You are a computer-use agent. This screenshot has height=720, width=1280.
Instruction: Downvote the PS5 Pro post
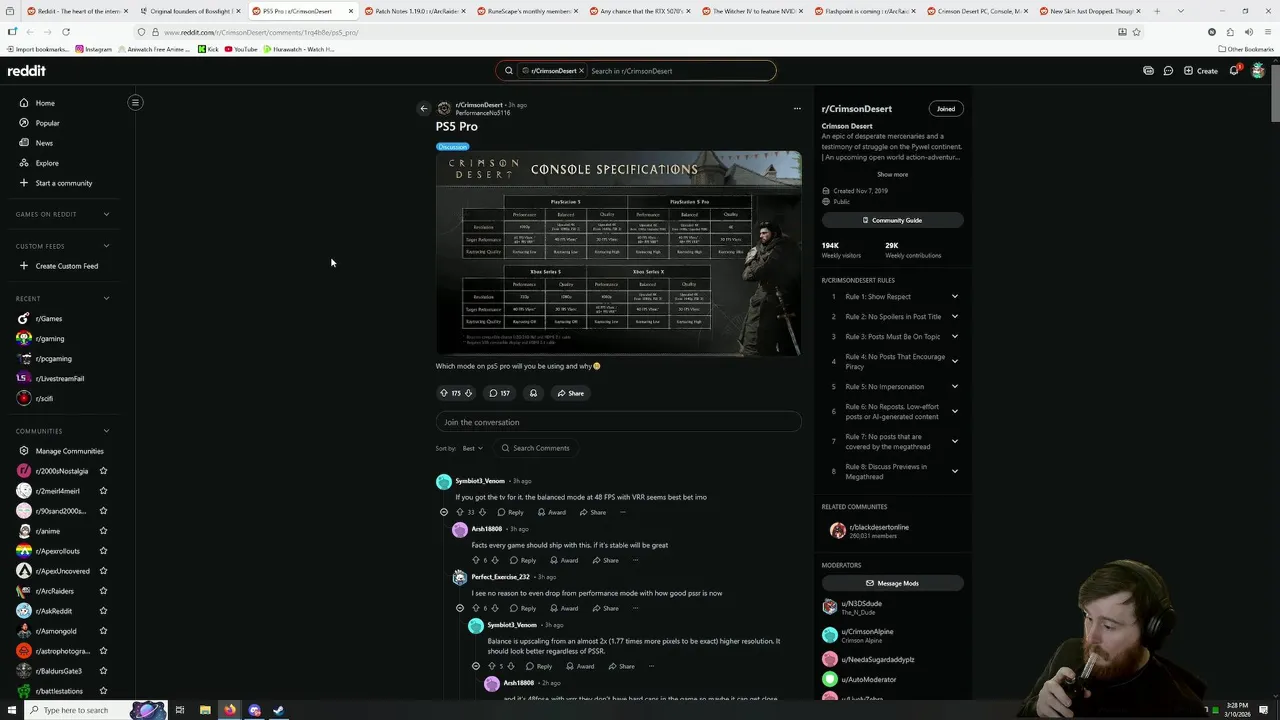[468, 393]
